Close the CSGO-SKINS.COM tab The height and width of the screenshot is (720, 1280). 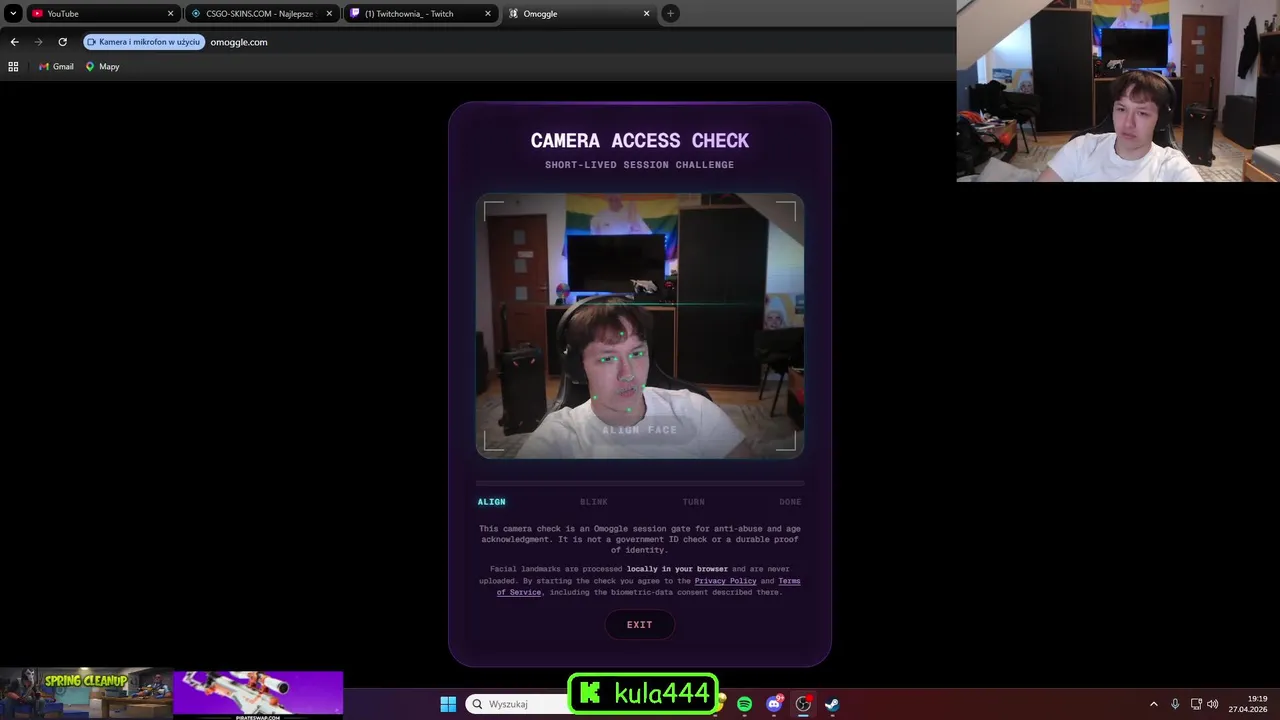329,14
